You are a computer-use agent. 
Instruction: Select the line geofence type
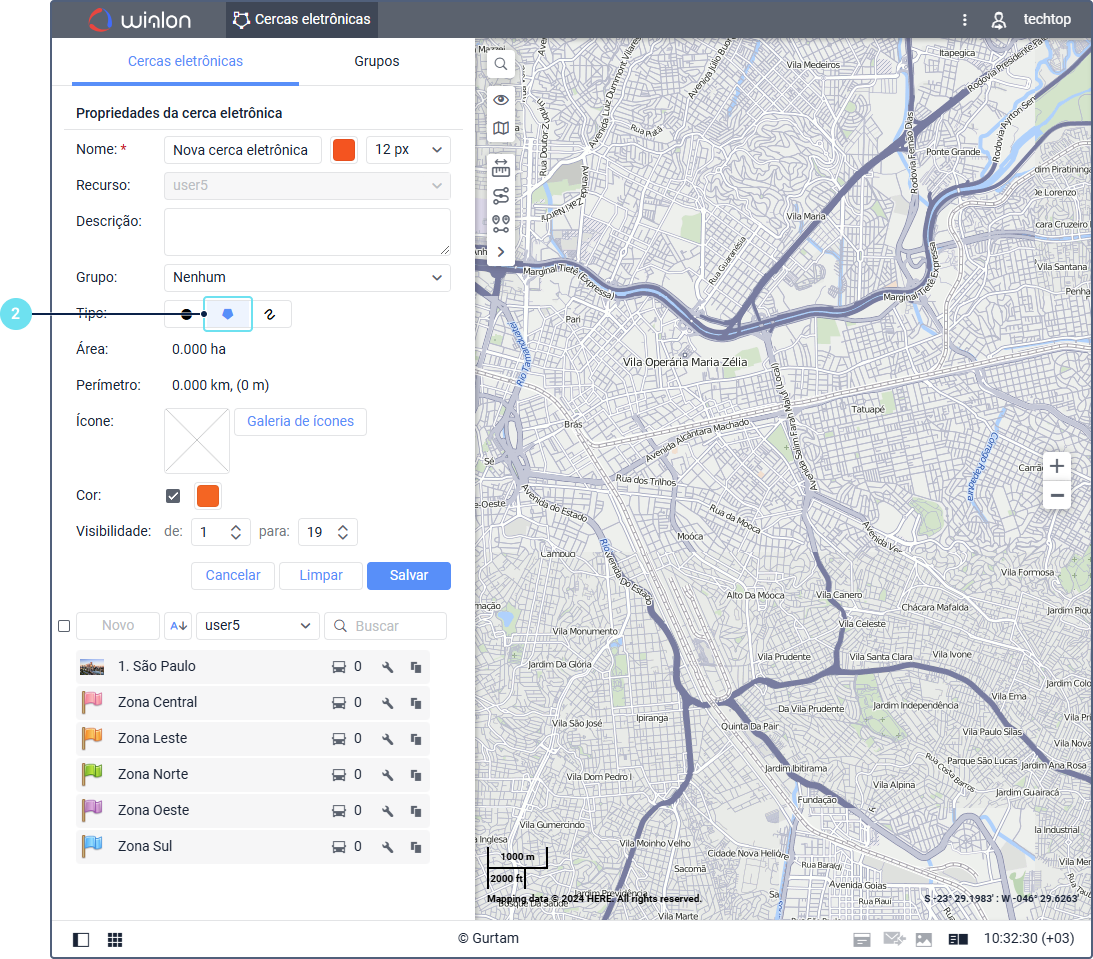coord(270,314)
